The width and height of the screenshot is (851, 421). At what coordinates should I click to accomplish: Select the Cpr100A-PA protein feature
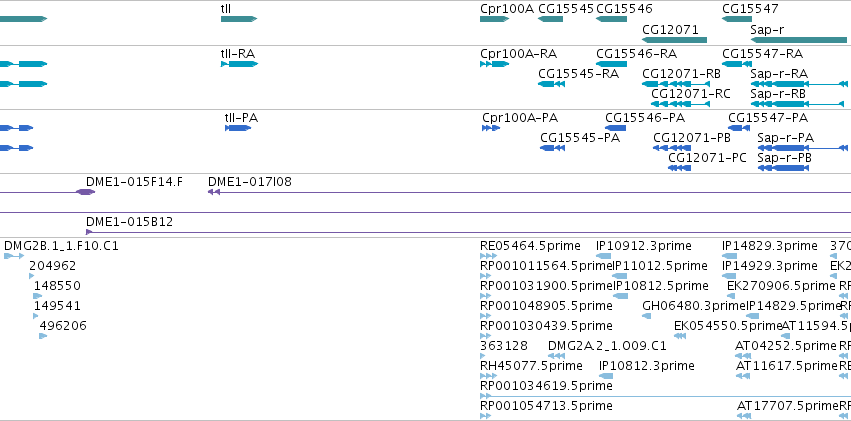click(x=491, y=128)
